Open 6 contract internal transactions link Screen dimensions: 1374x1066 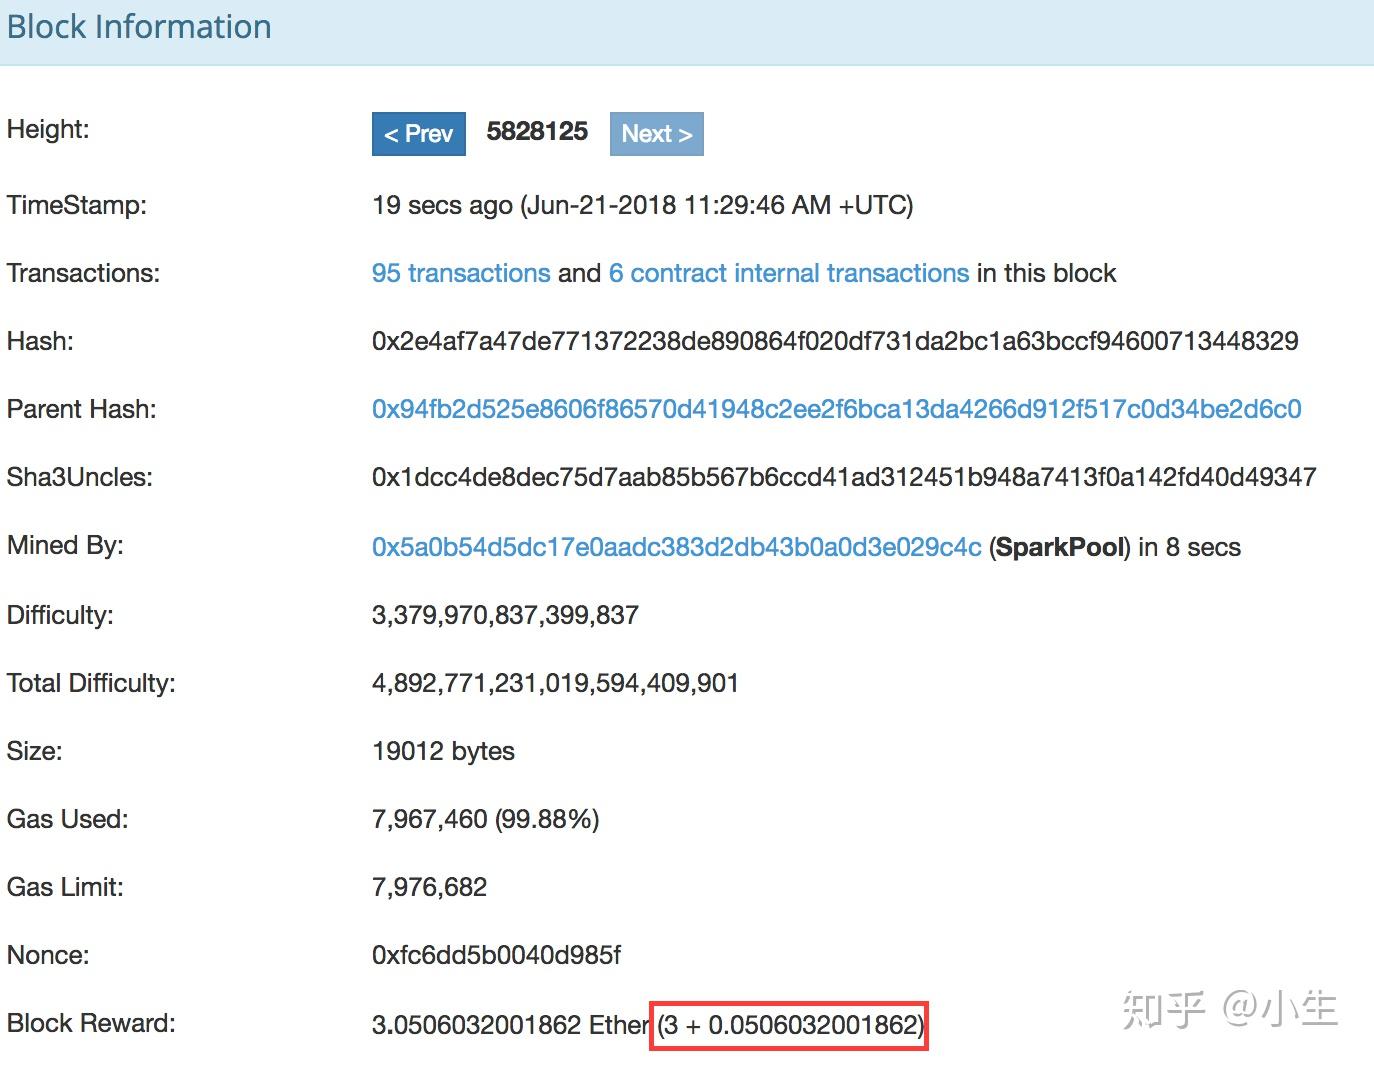pyautogui.click(x=789, y=273)
